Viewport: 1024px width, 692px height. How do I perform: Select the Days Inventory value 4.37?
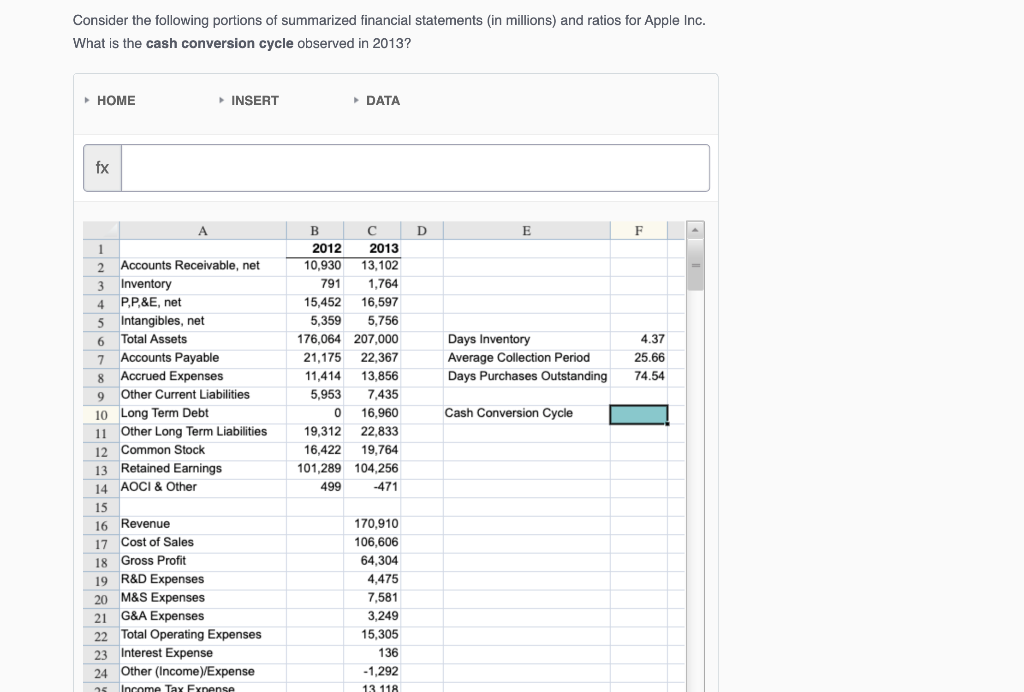pyautogui.click(x=639, y=339)
